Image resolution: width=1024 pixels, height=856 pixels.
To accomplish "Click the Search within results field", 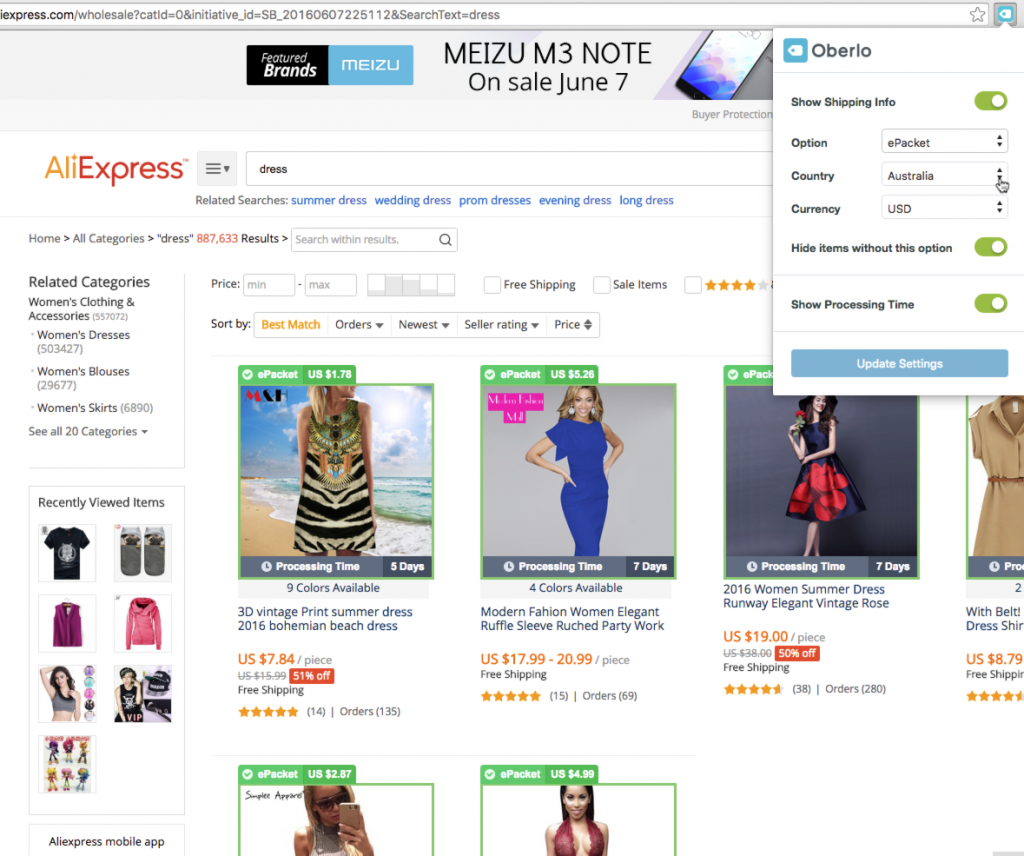I will [x=374, y=240].
